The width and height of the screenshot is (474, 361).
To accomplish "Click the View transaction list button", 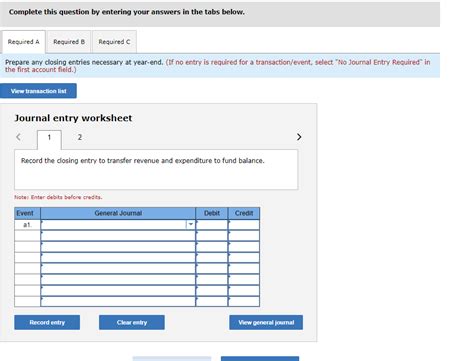I will tap(38, 91).
